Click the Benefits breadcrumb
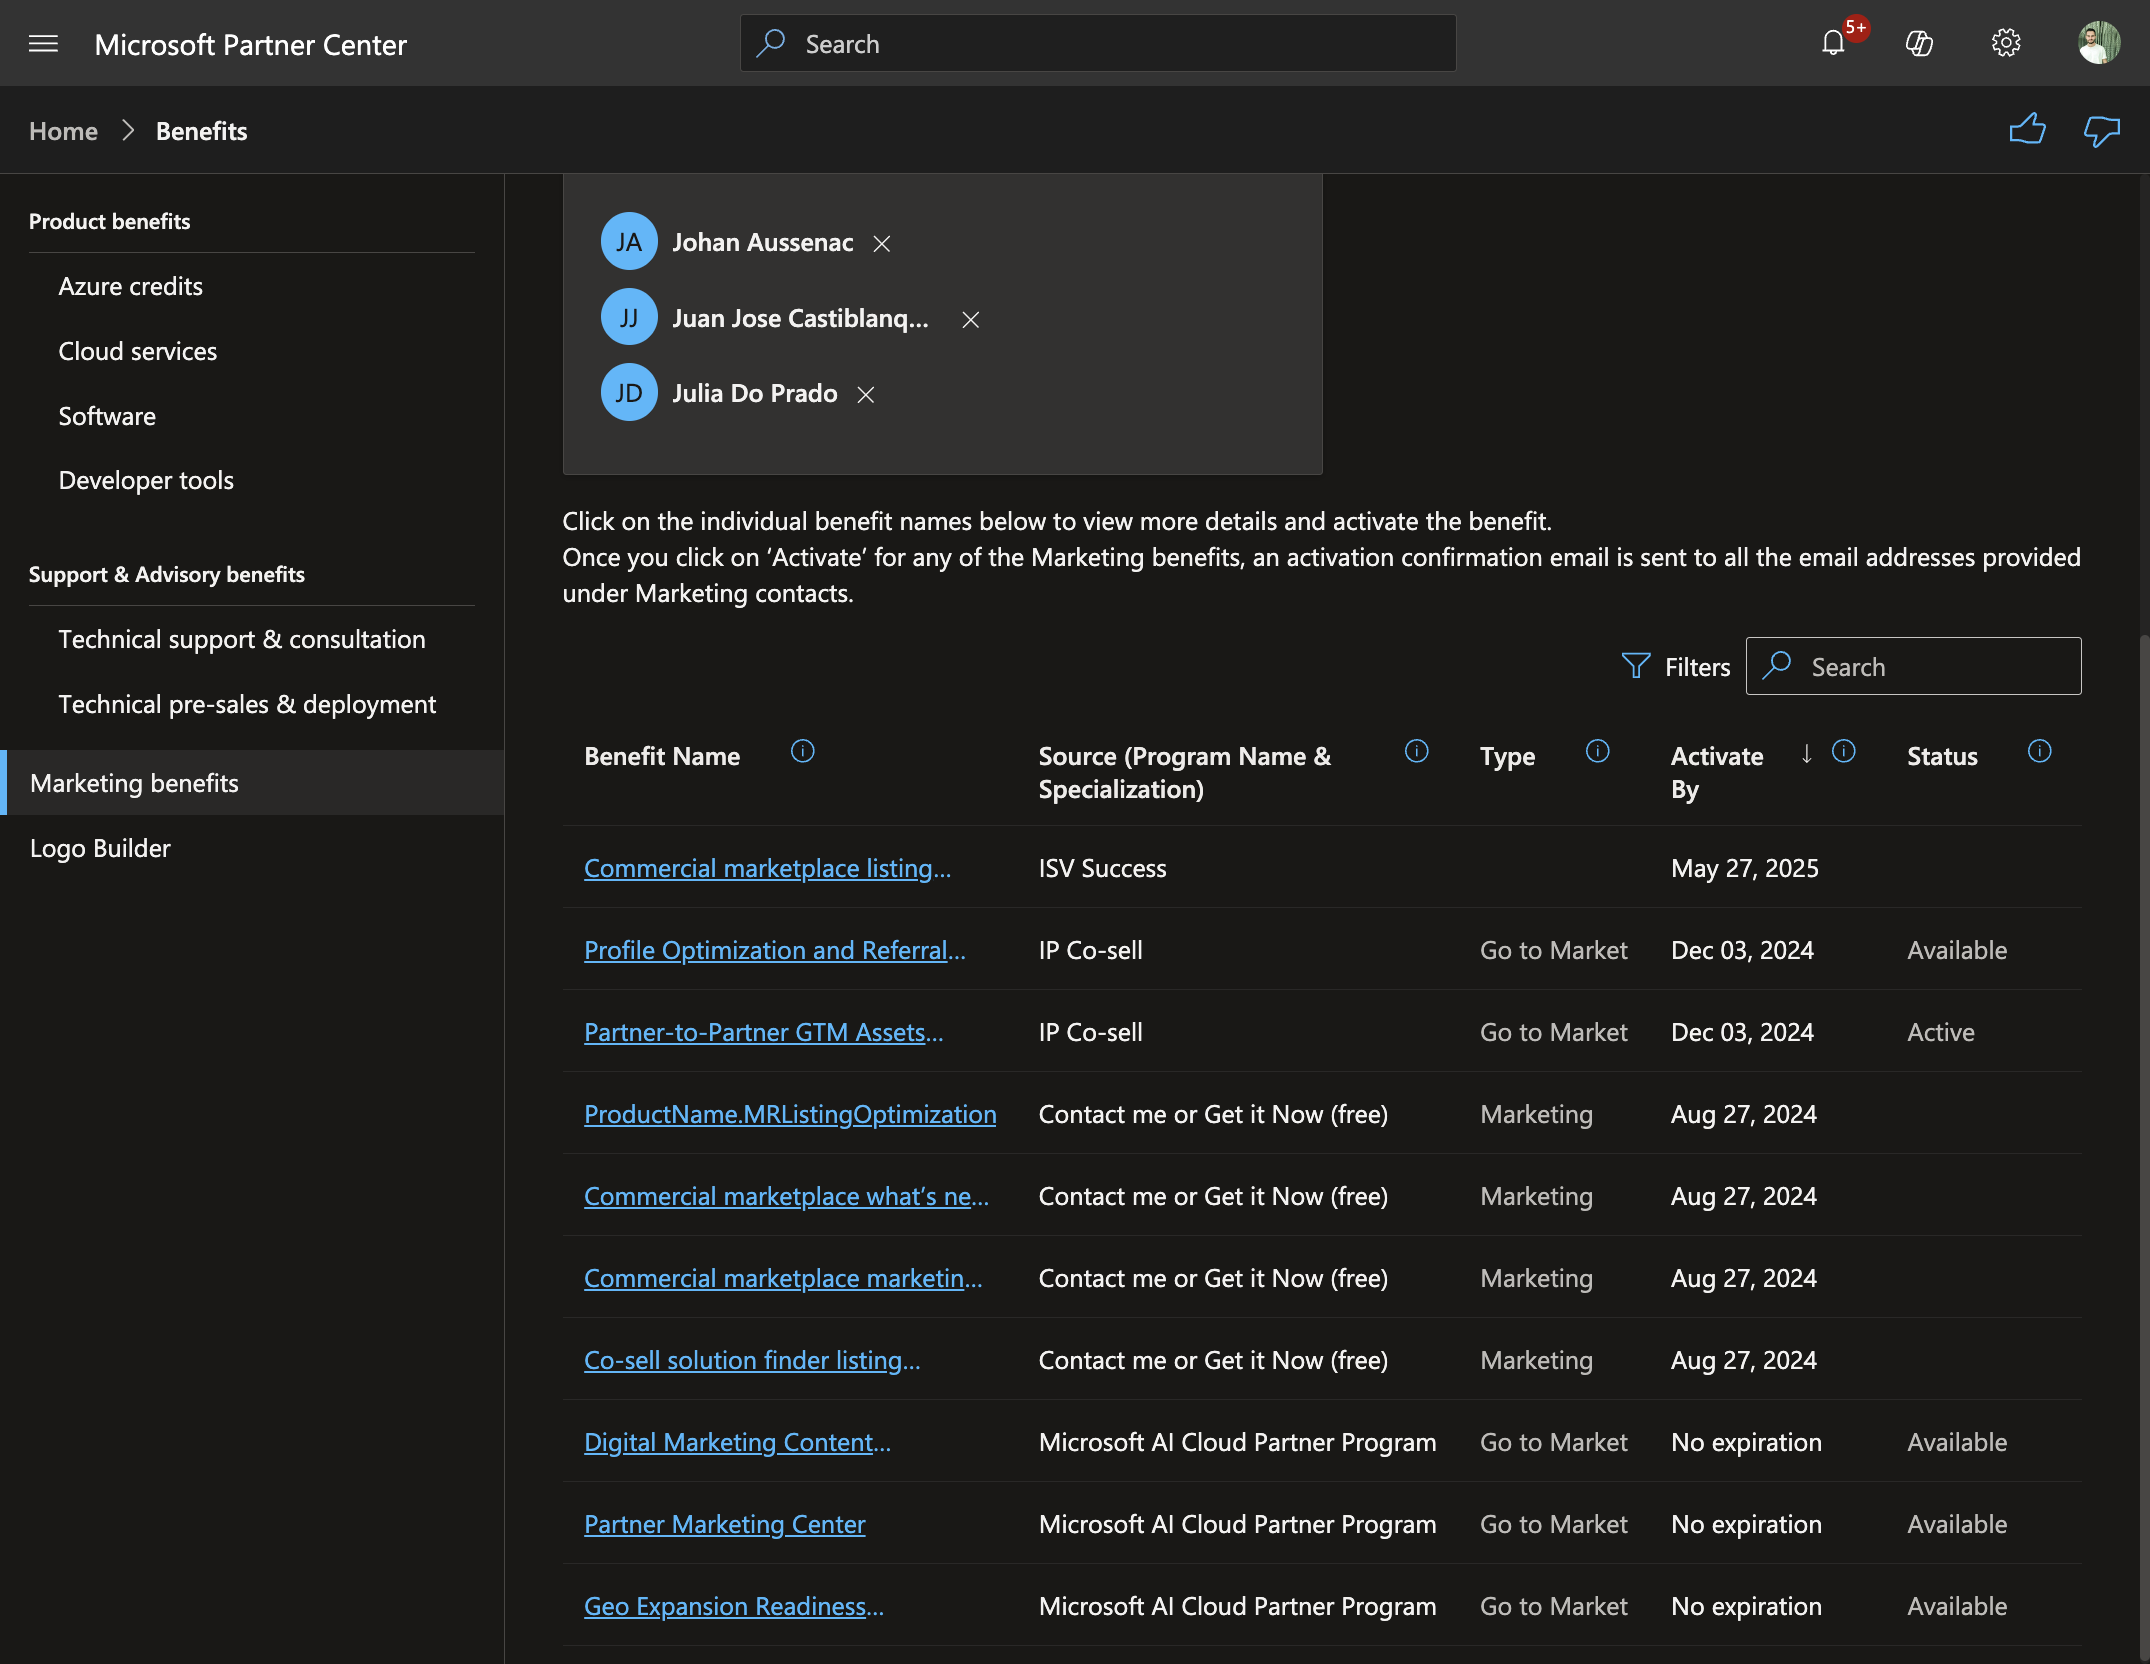Screen dimensions: 2150x1664 201,131
